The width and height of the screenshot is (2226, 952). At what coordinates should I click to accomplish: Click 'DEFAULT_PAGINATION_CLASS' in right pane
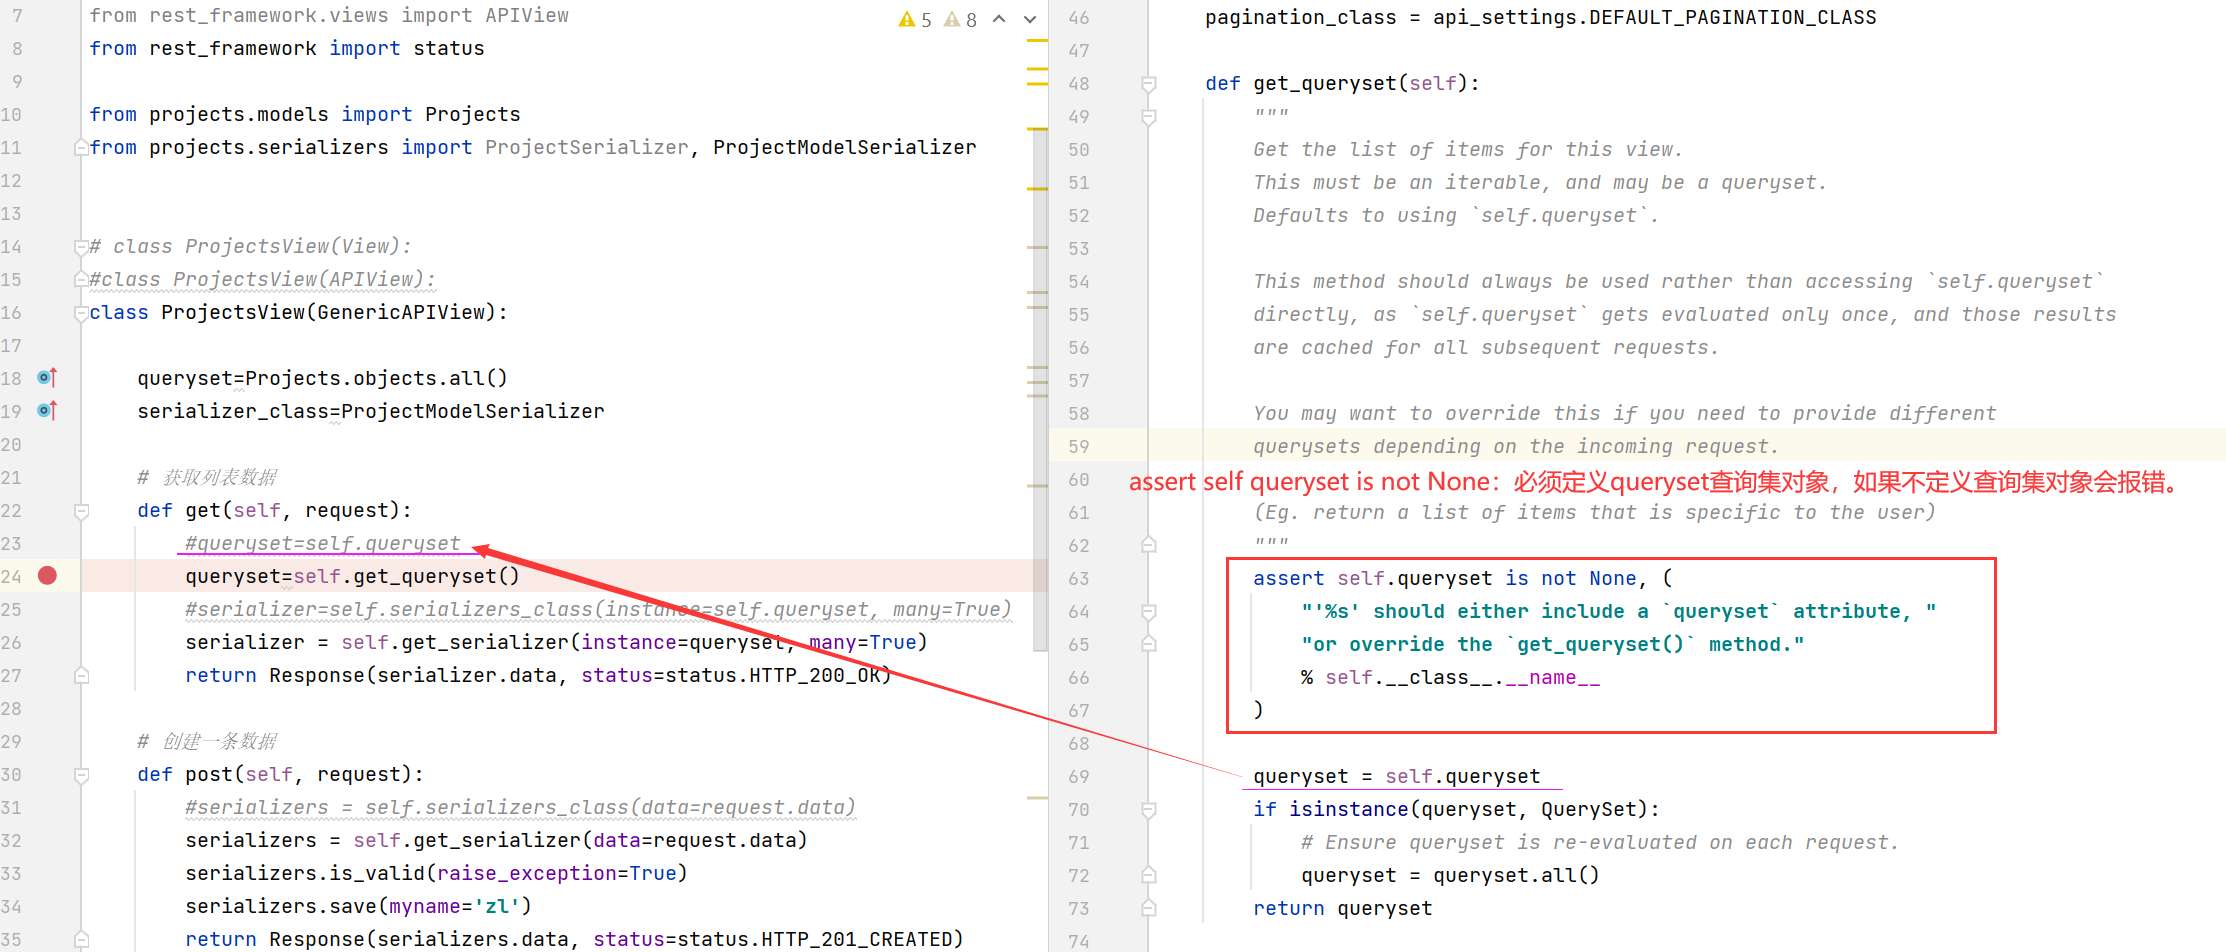(1732, 17)
